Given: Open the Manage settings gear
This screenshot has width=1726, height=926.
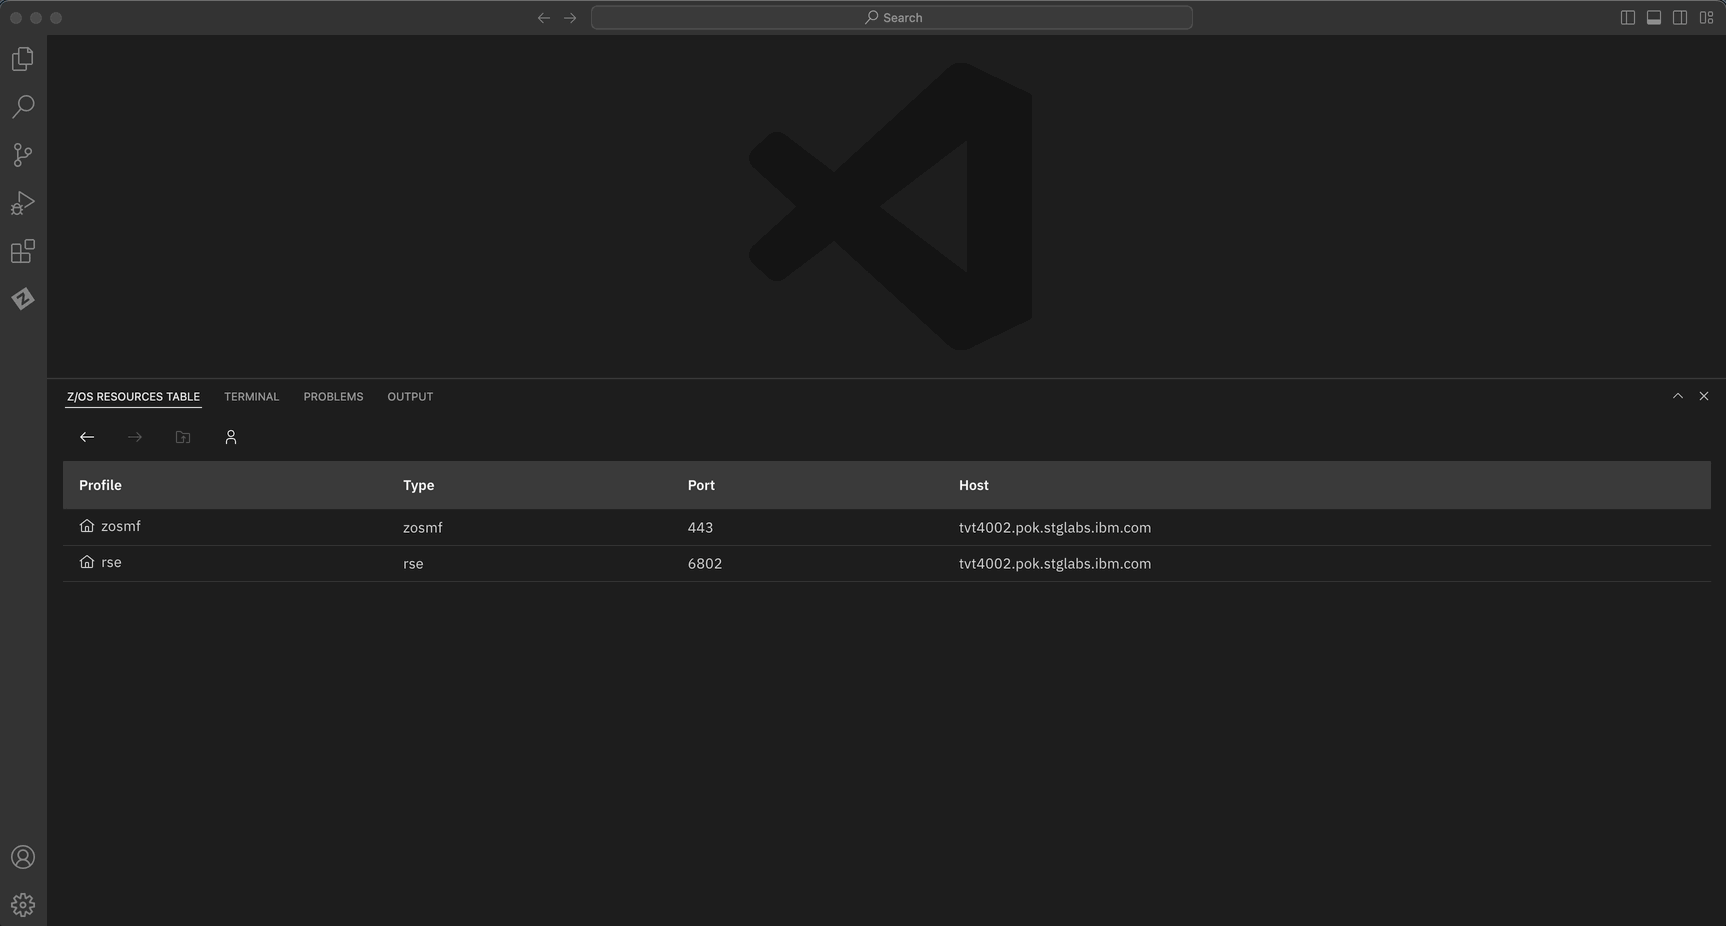Looking at the screenshot, I should coord(23,905).
